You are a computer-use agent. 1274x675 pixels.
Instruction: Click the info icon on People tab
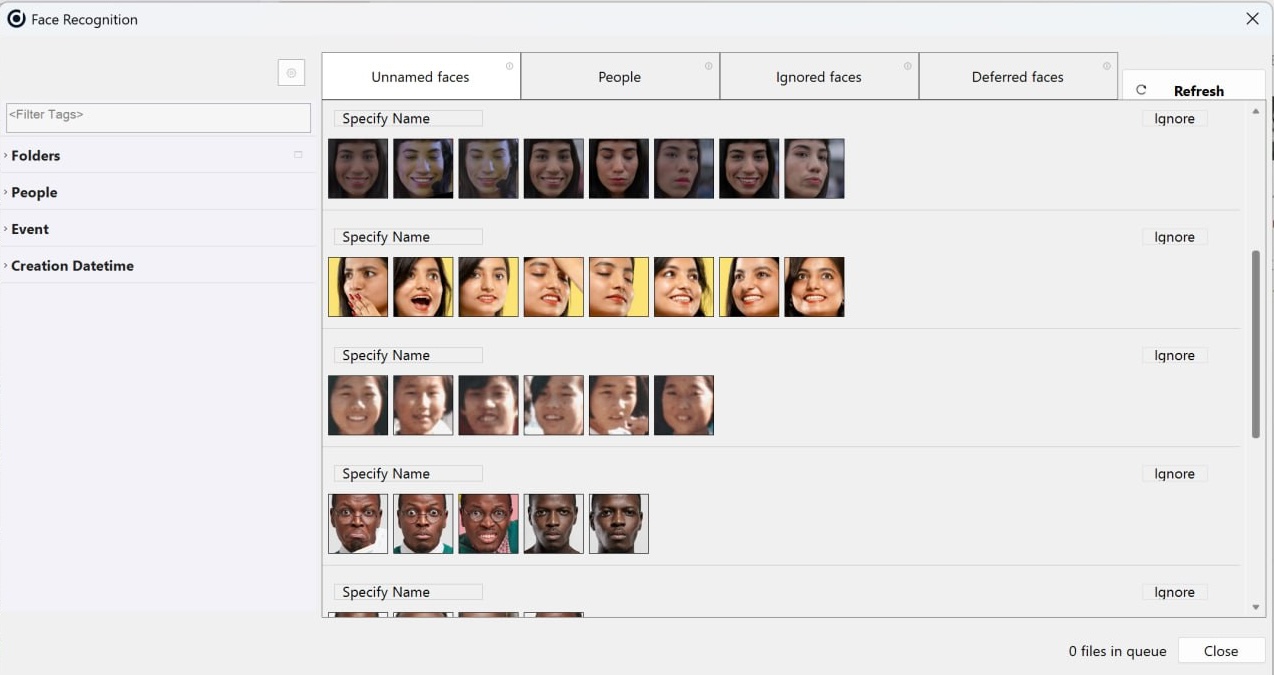point(708,67)
